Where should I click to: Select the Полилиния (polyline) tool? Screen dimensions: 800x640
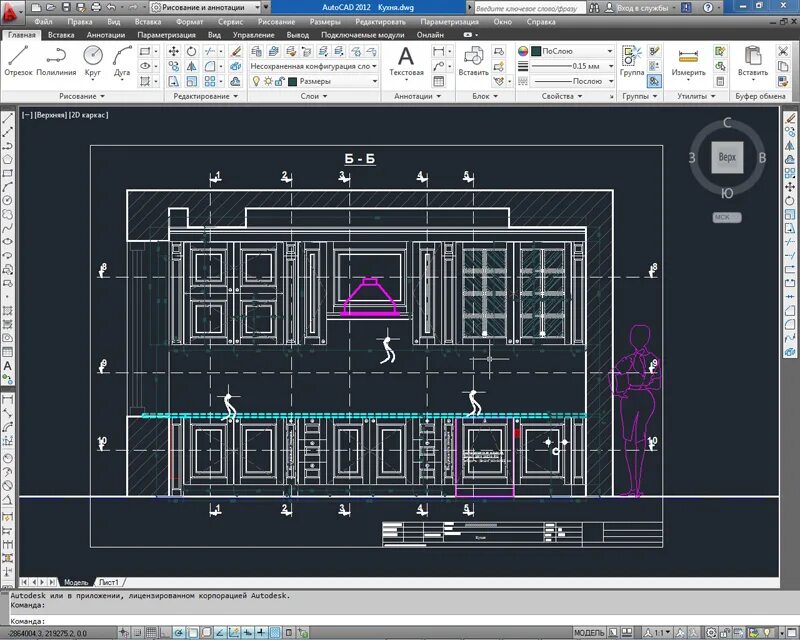tap(56, 61)
